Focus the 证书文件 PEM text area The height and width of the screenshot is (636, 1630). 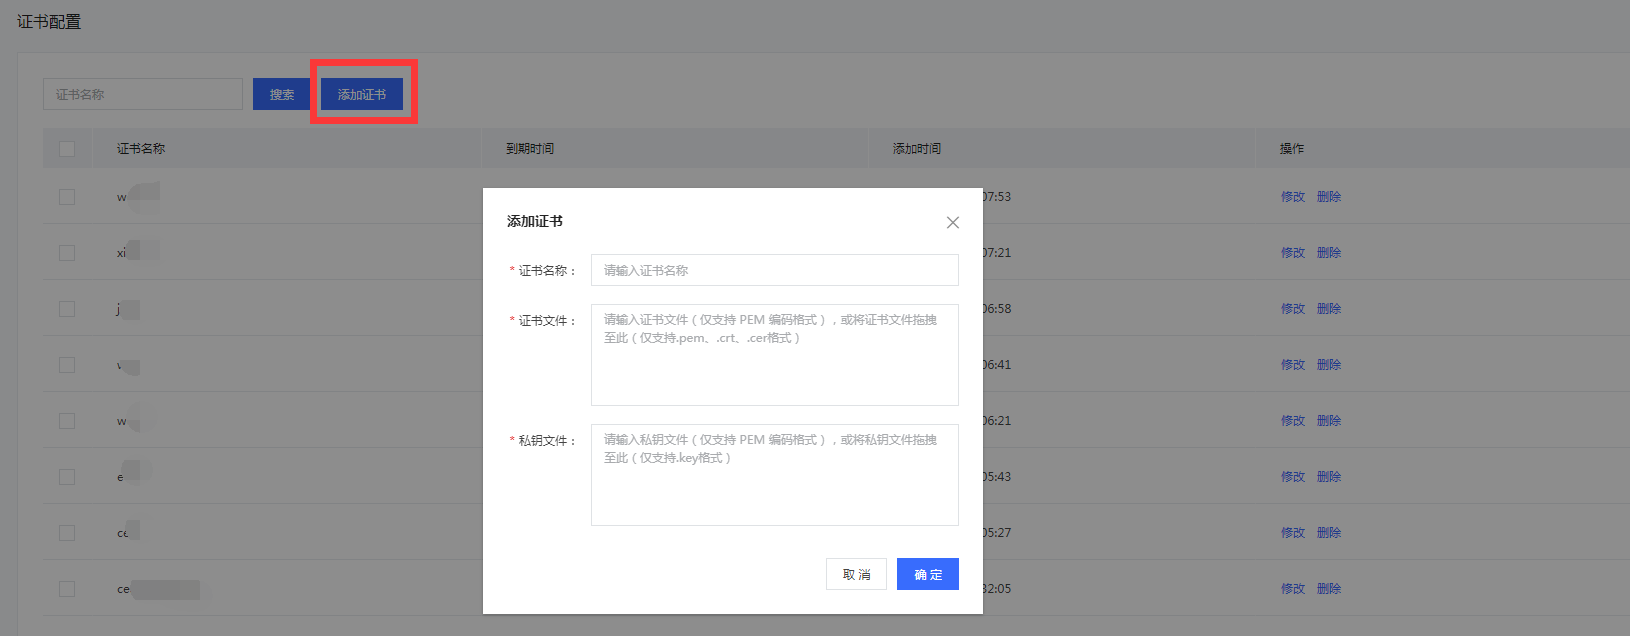pos(775,355)
